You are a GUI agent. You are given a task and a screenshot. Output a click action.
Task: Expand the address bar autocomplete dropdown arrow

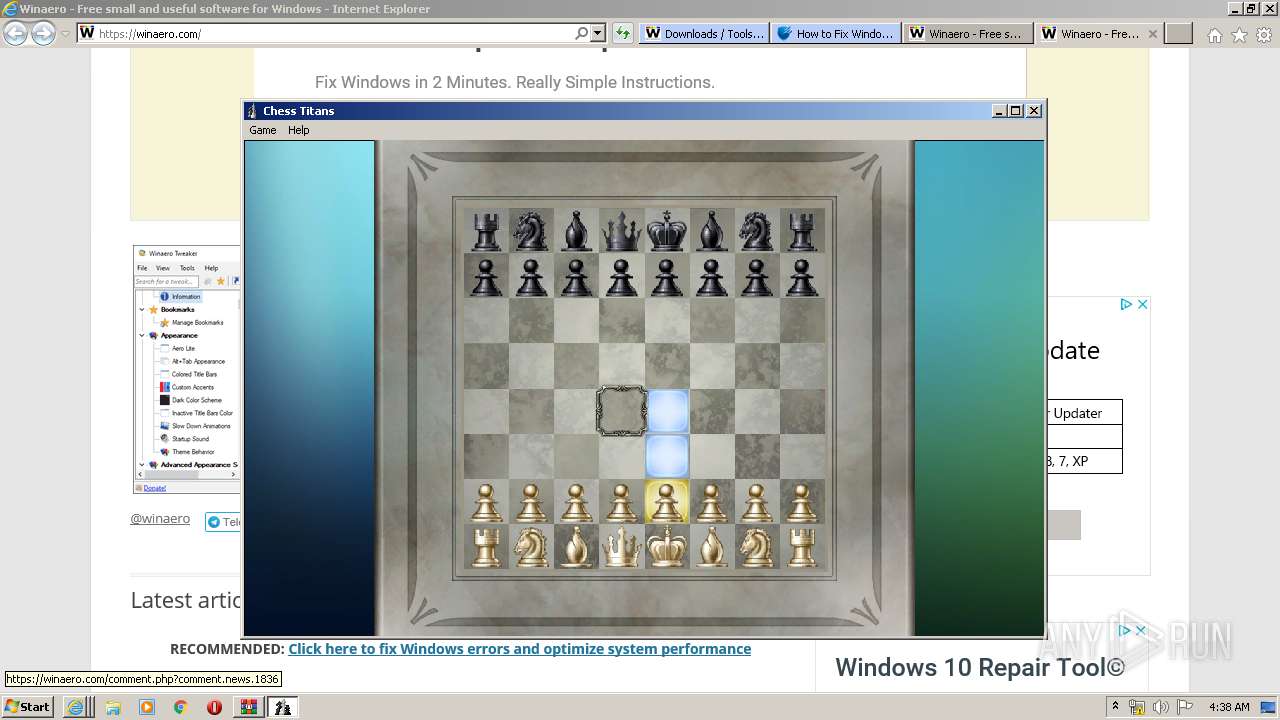(598, 33)
